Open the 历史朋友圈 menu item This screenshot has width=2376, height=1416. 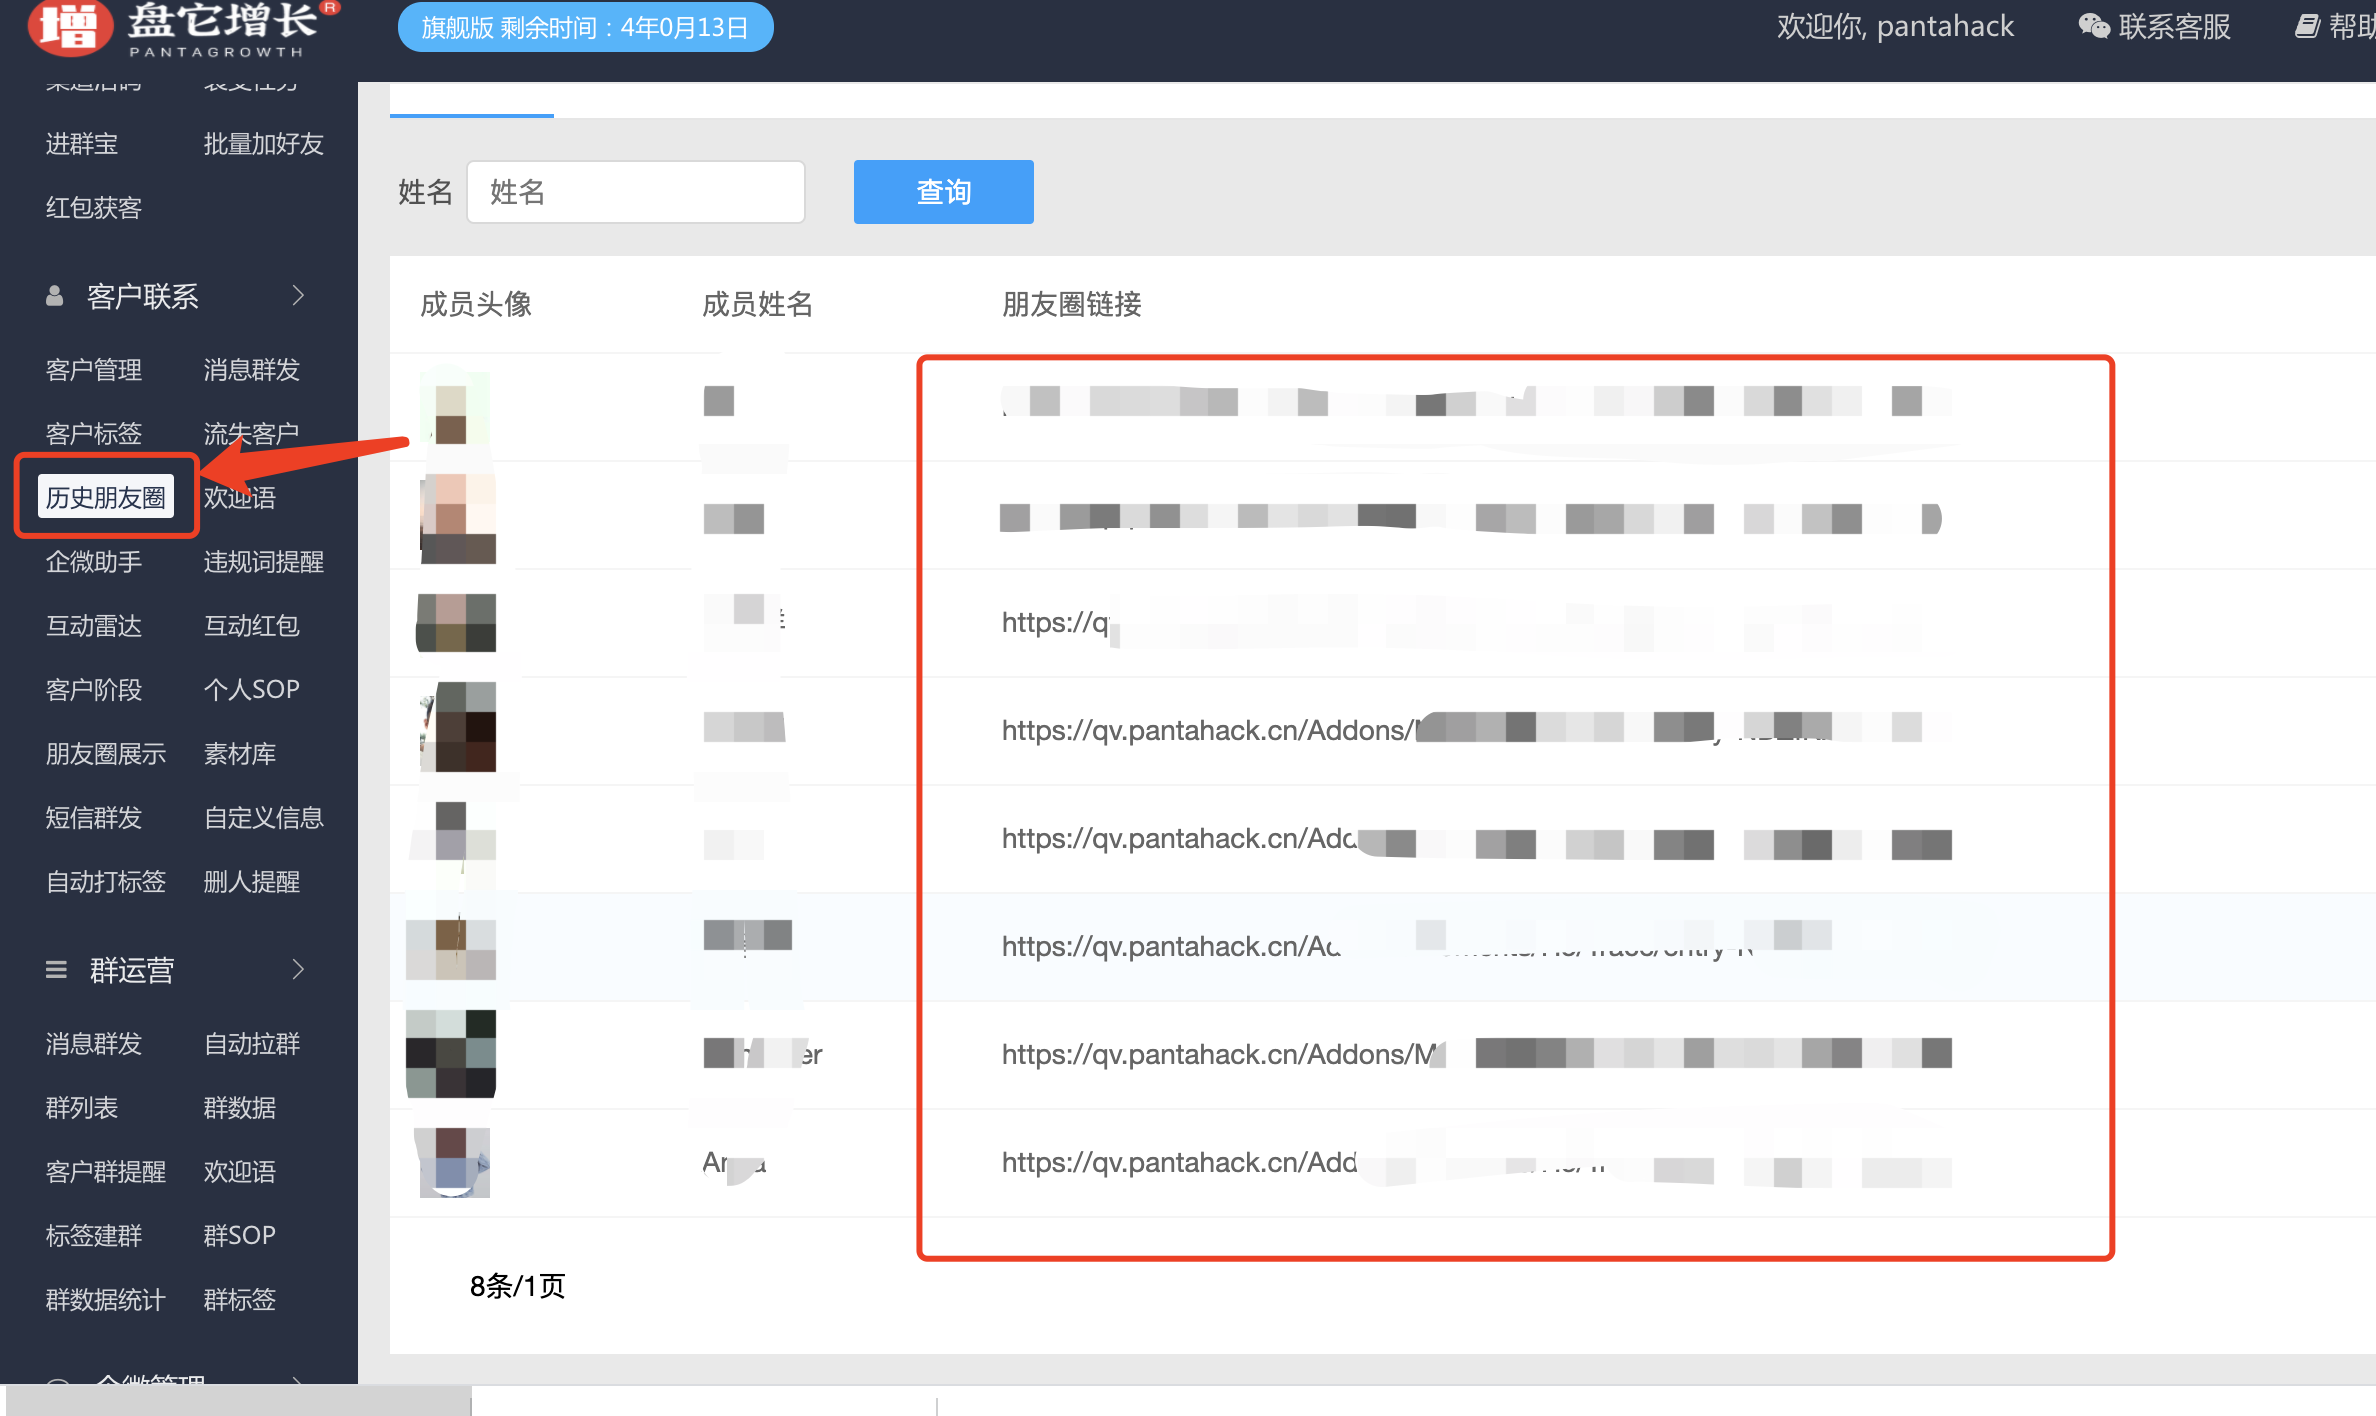tap(106, 497)
